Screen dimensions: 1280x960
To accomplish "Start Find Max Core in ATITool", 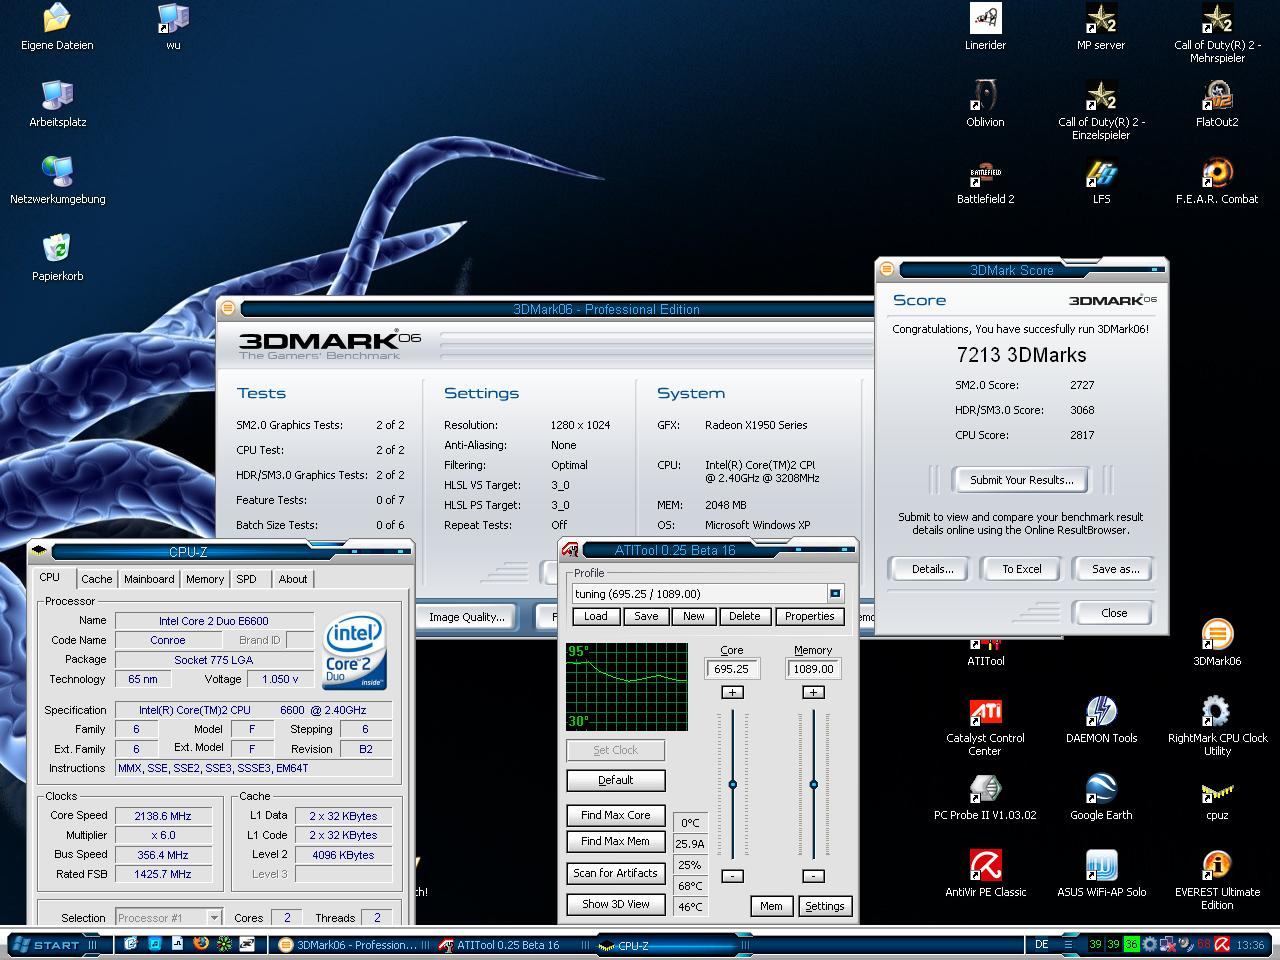I will click(615, 815).
